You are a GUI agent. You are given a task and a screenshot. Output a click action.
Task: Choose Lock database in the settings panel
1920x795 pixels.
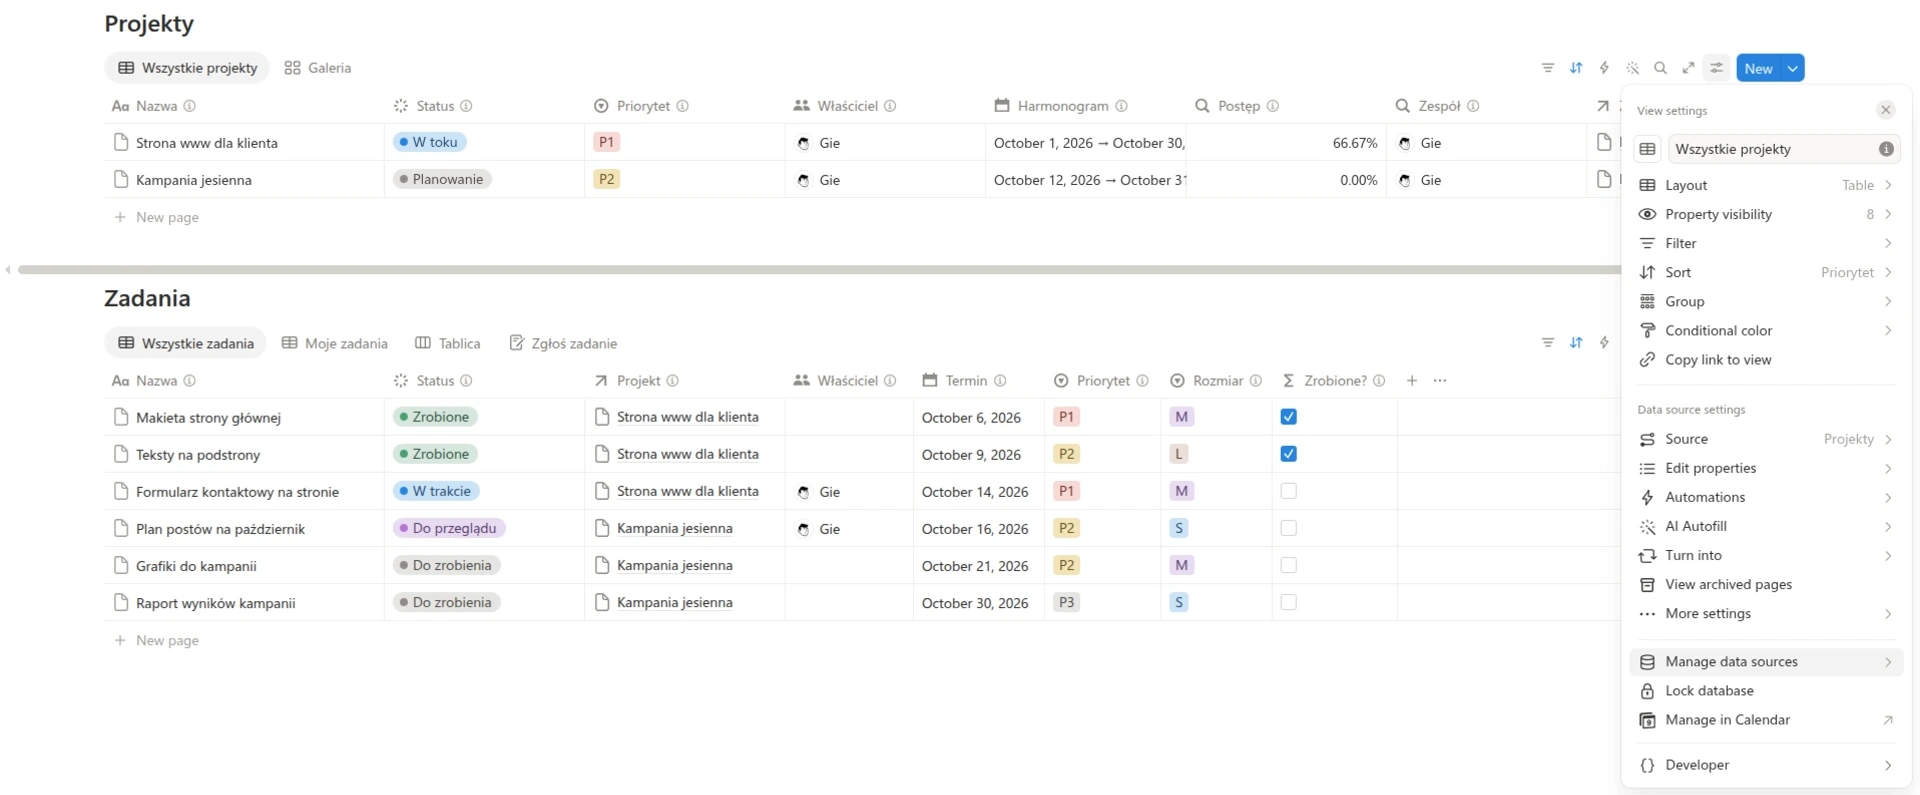(1766, 690)
